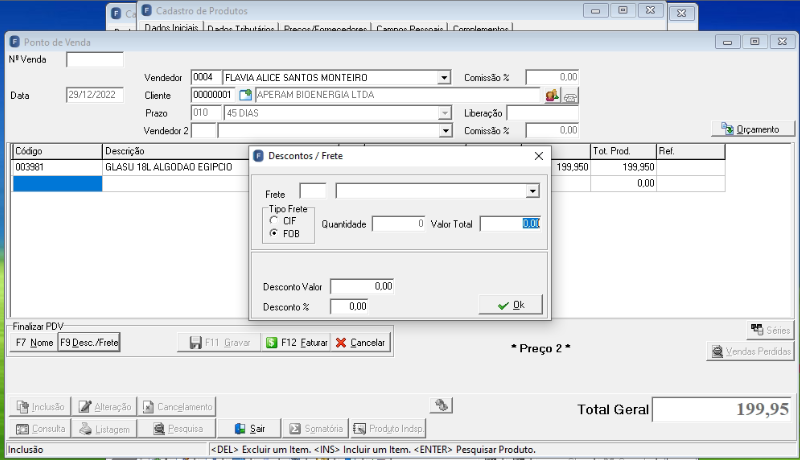This screenshot has height=460, width=800.
Task: Close the Descontos / Frete dialog
Action: point(539,156)
